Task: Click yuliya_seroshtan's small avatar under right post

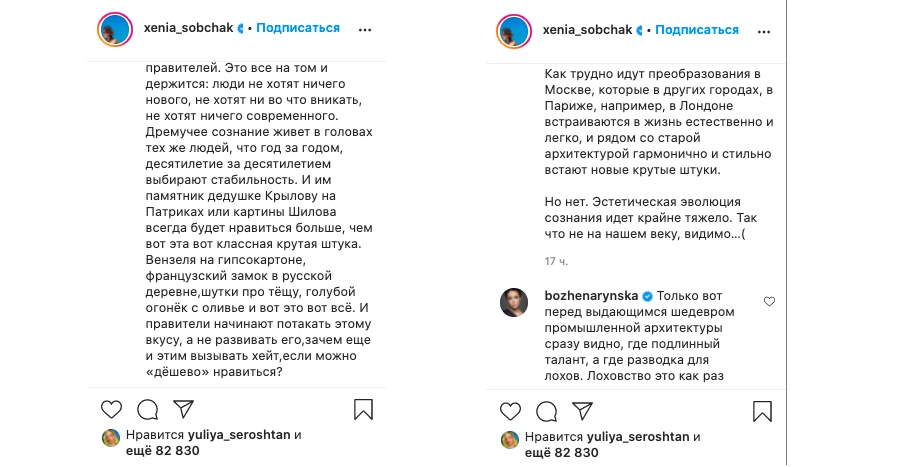Action: [509, 438]
